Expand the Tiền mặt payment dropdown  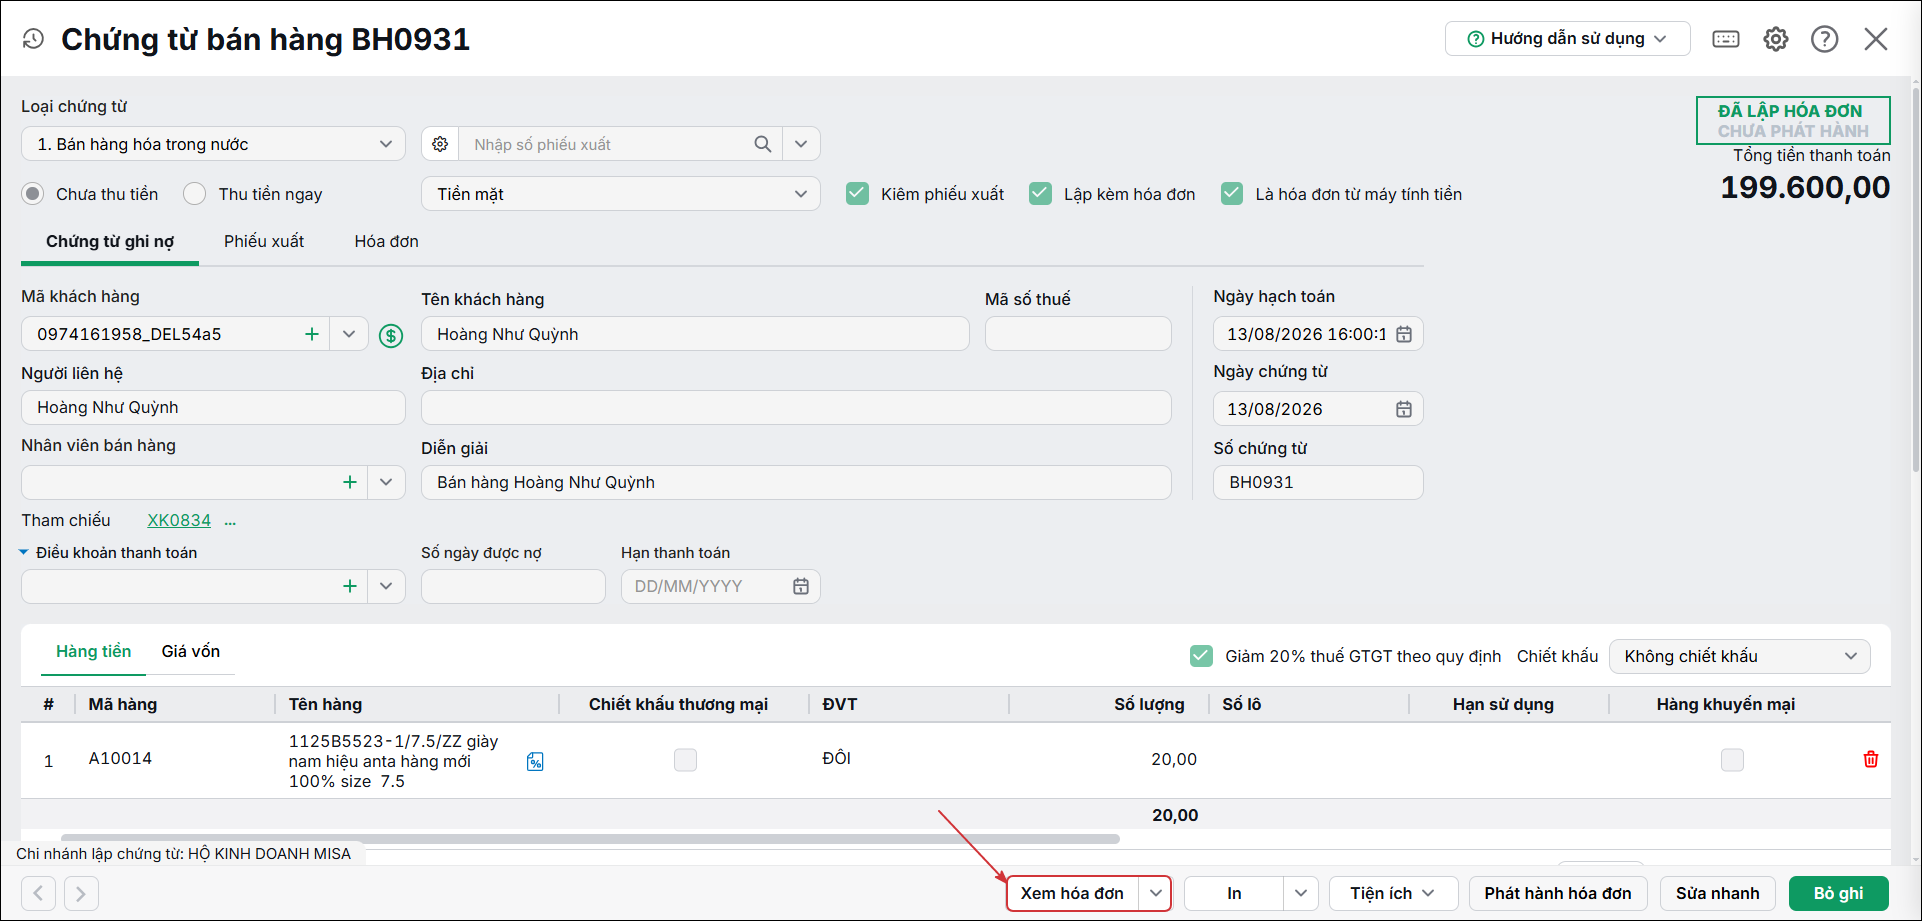[x=621, y=194]
